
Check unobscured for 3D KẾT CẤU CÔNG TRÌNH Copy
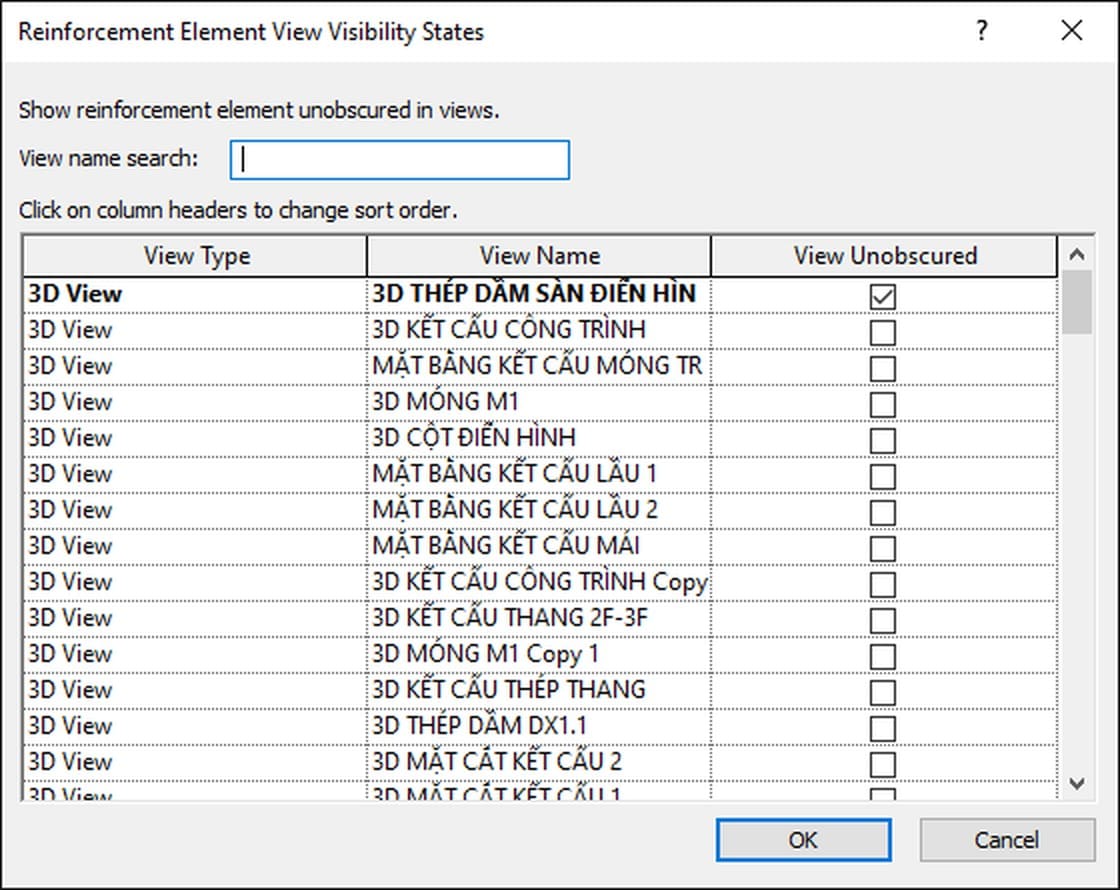pyautogui.click(x=883, y=584)
